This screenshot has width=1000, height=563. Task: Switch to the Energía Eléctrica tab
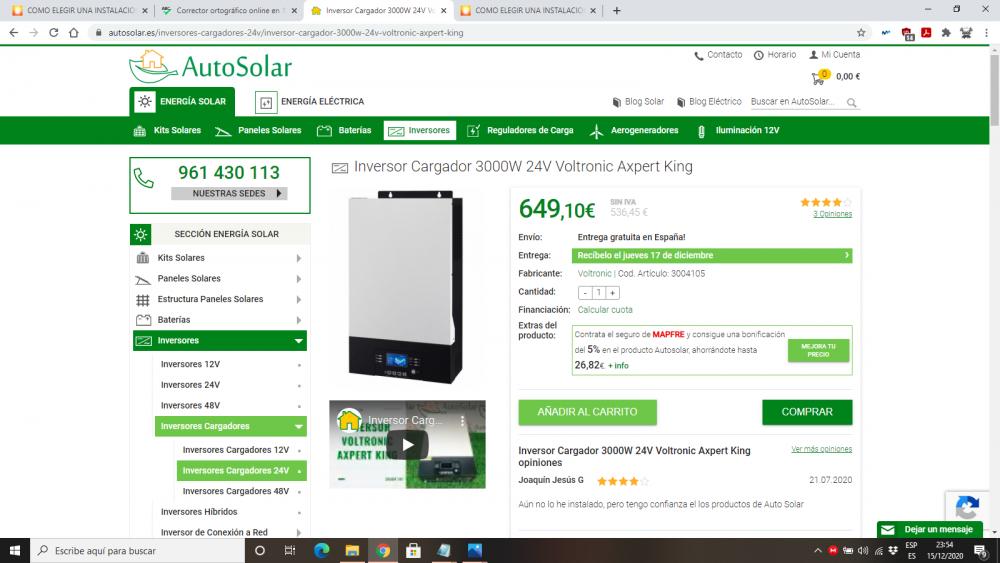click(x=310, y=101)
